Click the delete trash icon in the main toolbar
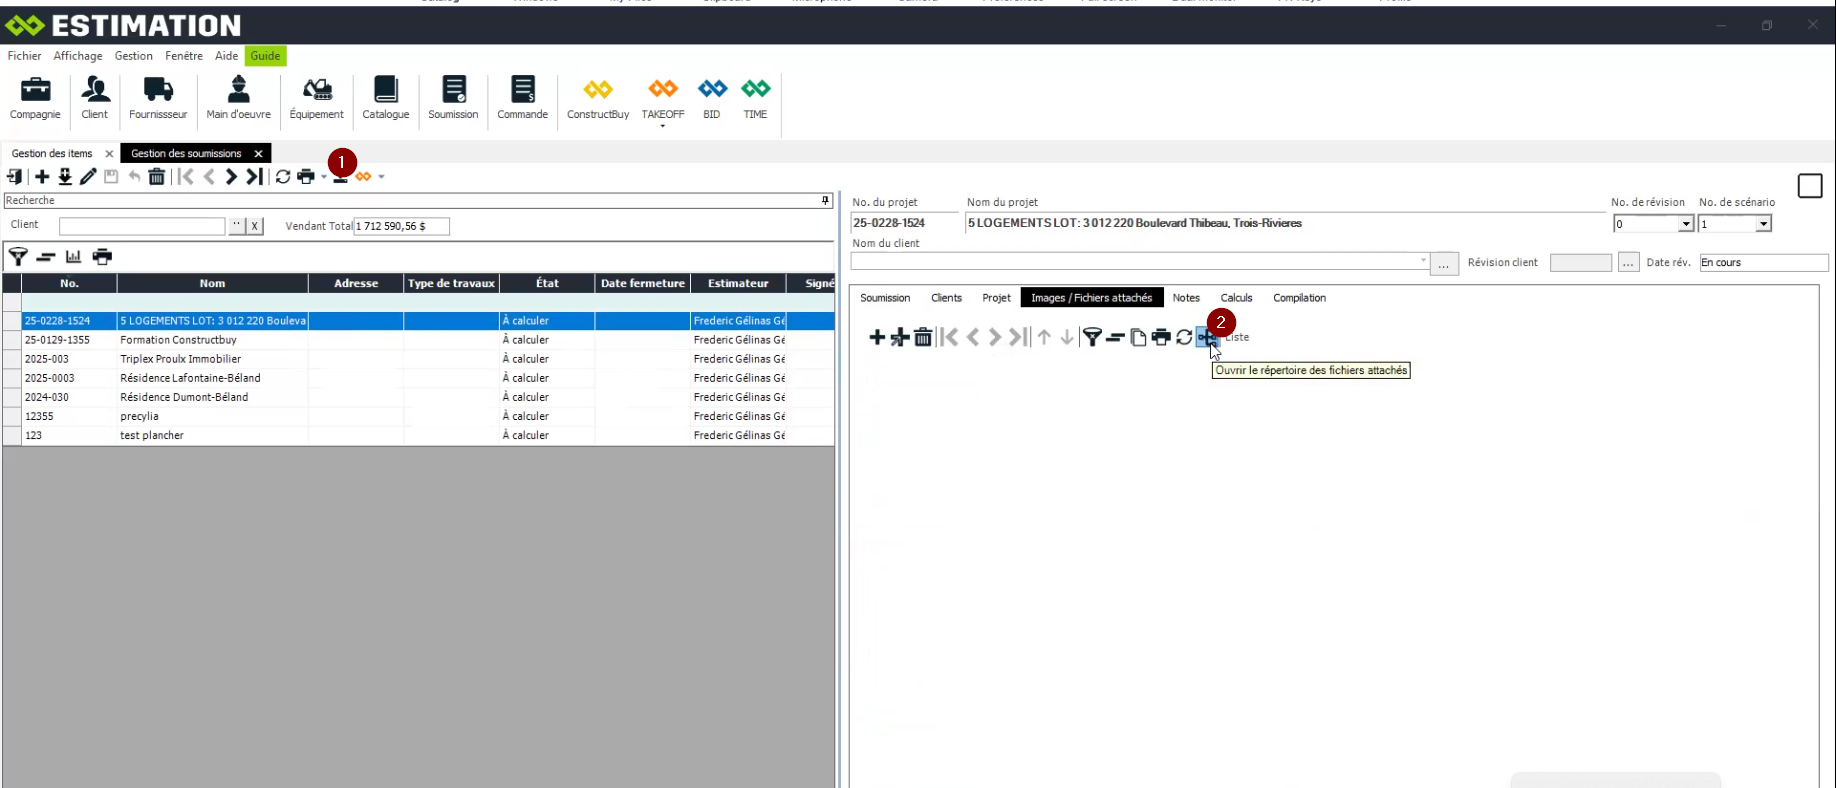1836x788 pixels. (x=157, y=177)
